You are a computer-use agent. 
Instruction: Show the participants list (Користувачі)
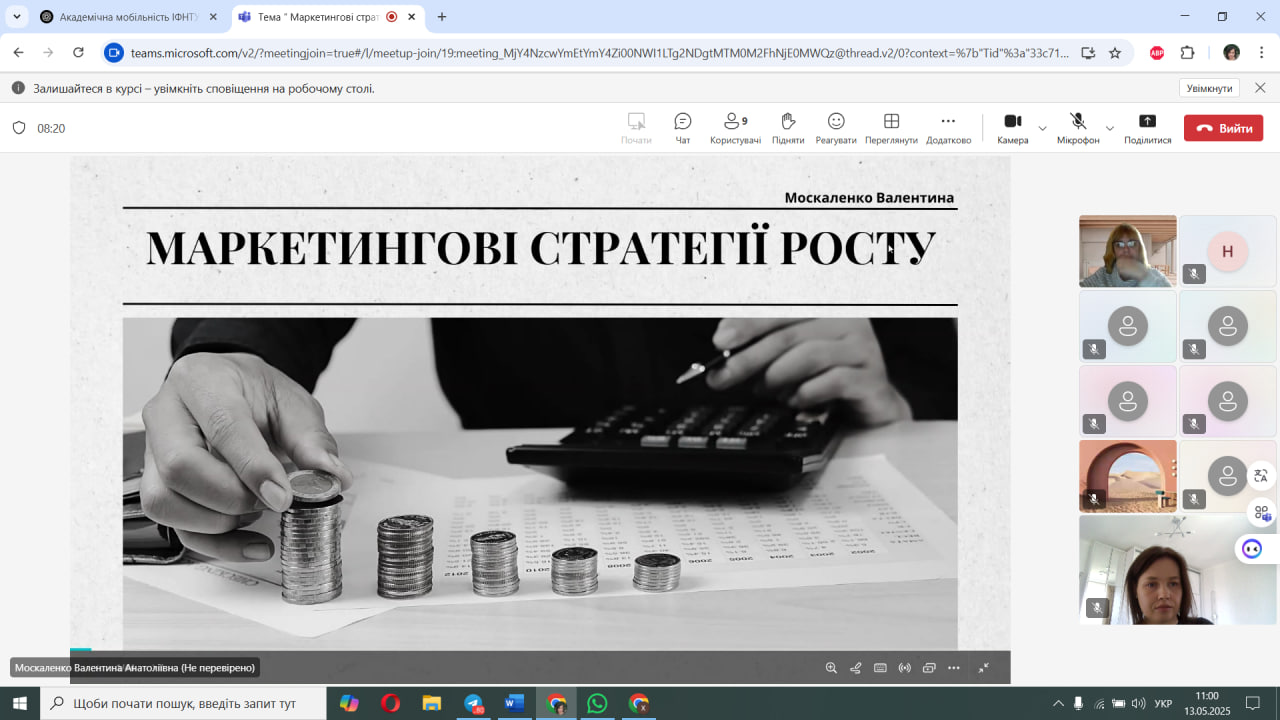(735, 127)
